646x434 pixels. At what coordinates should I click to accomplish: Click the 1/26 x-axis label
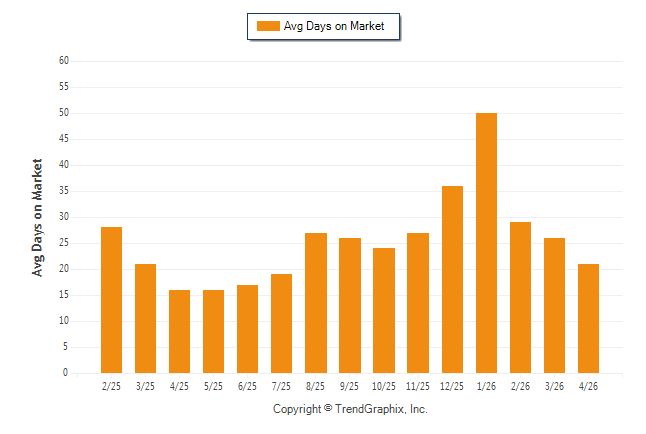click(486, 386)
